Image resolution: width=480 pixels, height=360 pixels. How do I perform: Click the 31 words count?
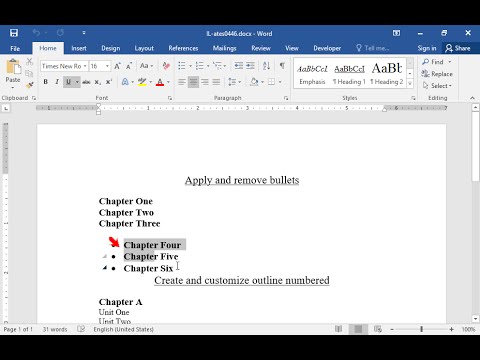tap(55, 329)
